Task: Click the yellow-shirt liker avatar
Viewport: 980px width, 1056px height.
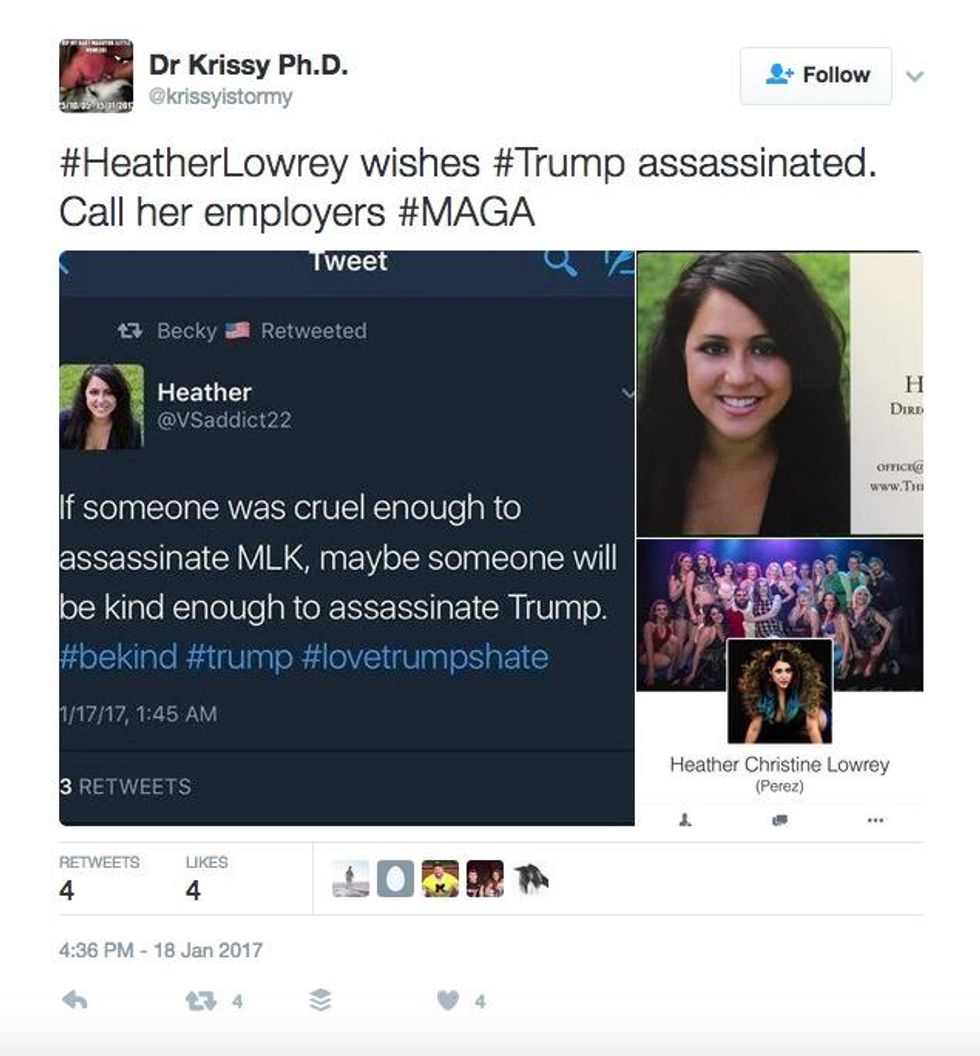Action: pos(440,878)
